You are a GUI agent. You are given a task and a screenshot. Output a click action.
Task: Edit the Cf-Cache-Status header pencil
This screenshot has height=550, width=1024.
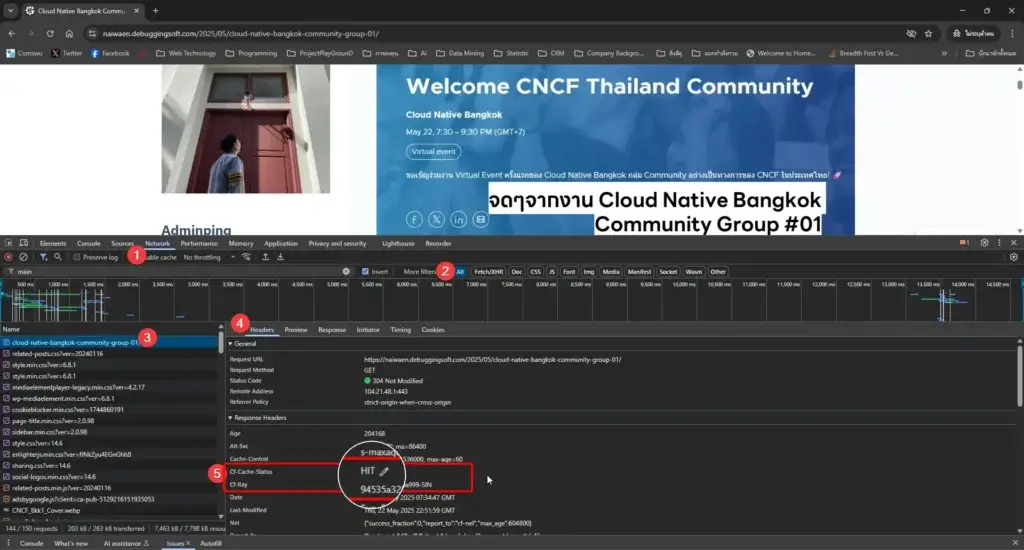tap(384, 471)
